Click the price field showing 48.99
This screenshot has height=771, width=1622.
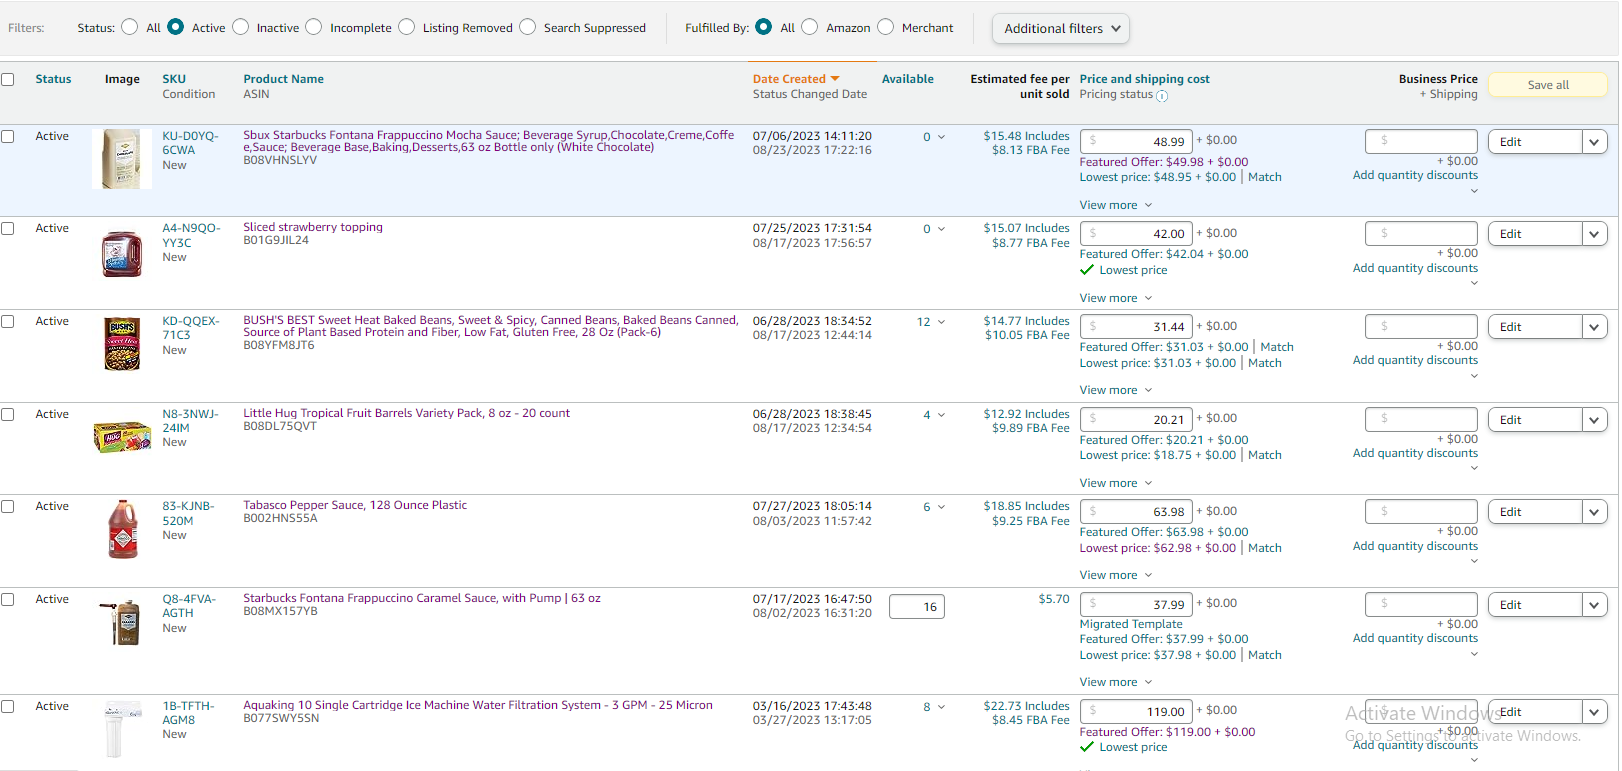pyautogui.click(x=1136, y=141)
